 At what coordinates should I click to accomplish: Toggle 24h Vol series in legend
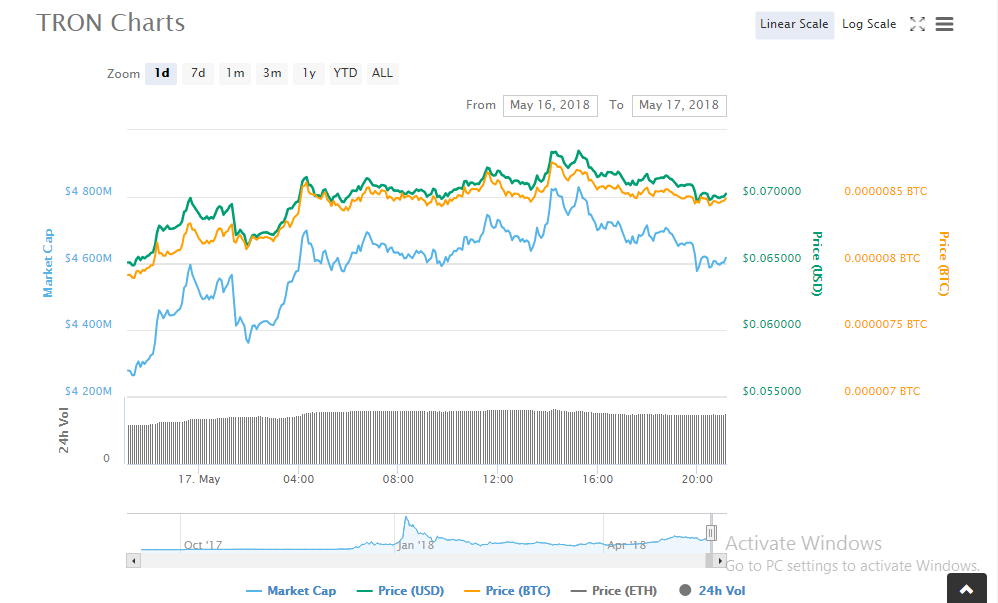712,591
